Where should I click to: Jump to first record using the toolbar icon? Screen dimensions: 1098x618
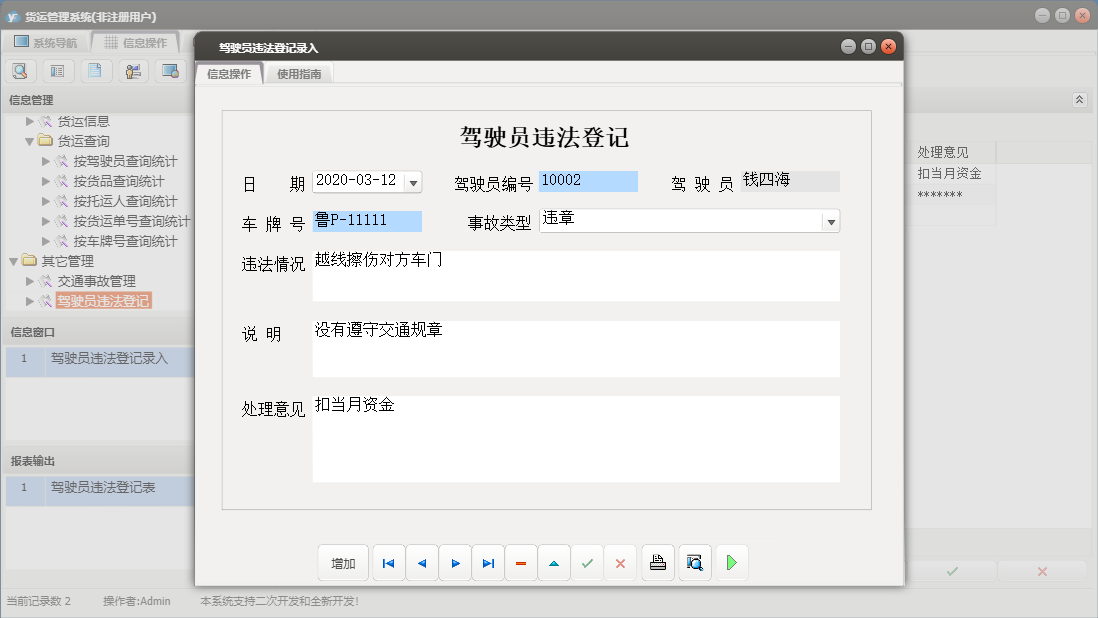click(x=388, y=562)
